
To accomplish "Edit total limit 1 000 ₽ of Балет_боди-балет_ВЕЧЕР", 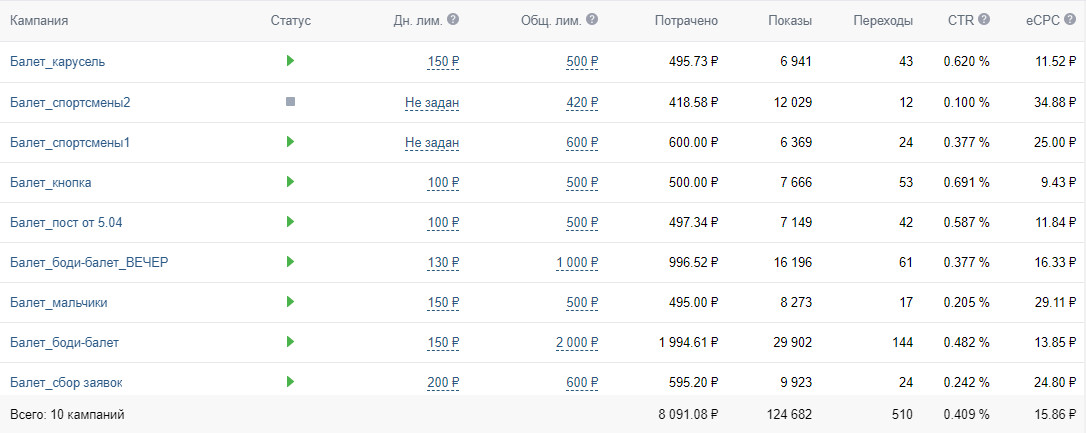I will click(577, 263).
